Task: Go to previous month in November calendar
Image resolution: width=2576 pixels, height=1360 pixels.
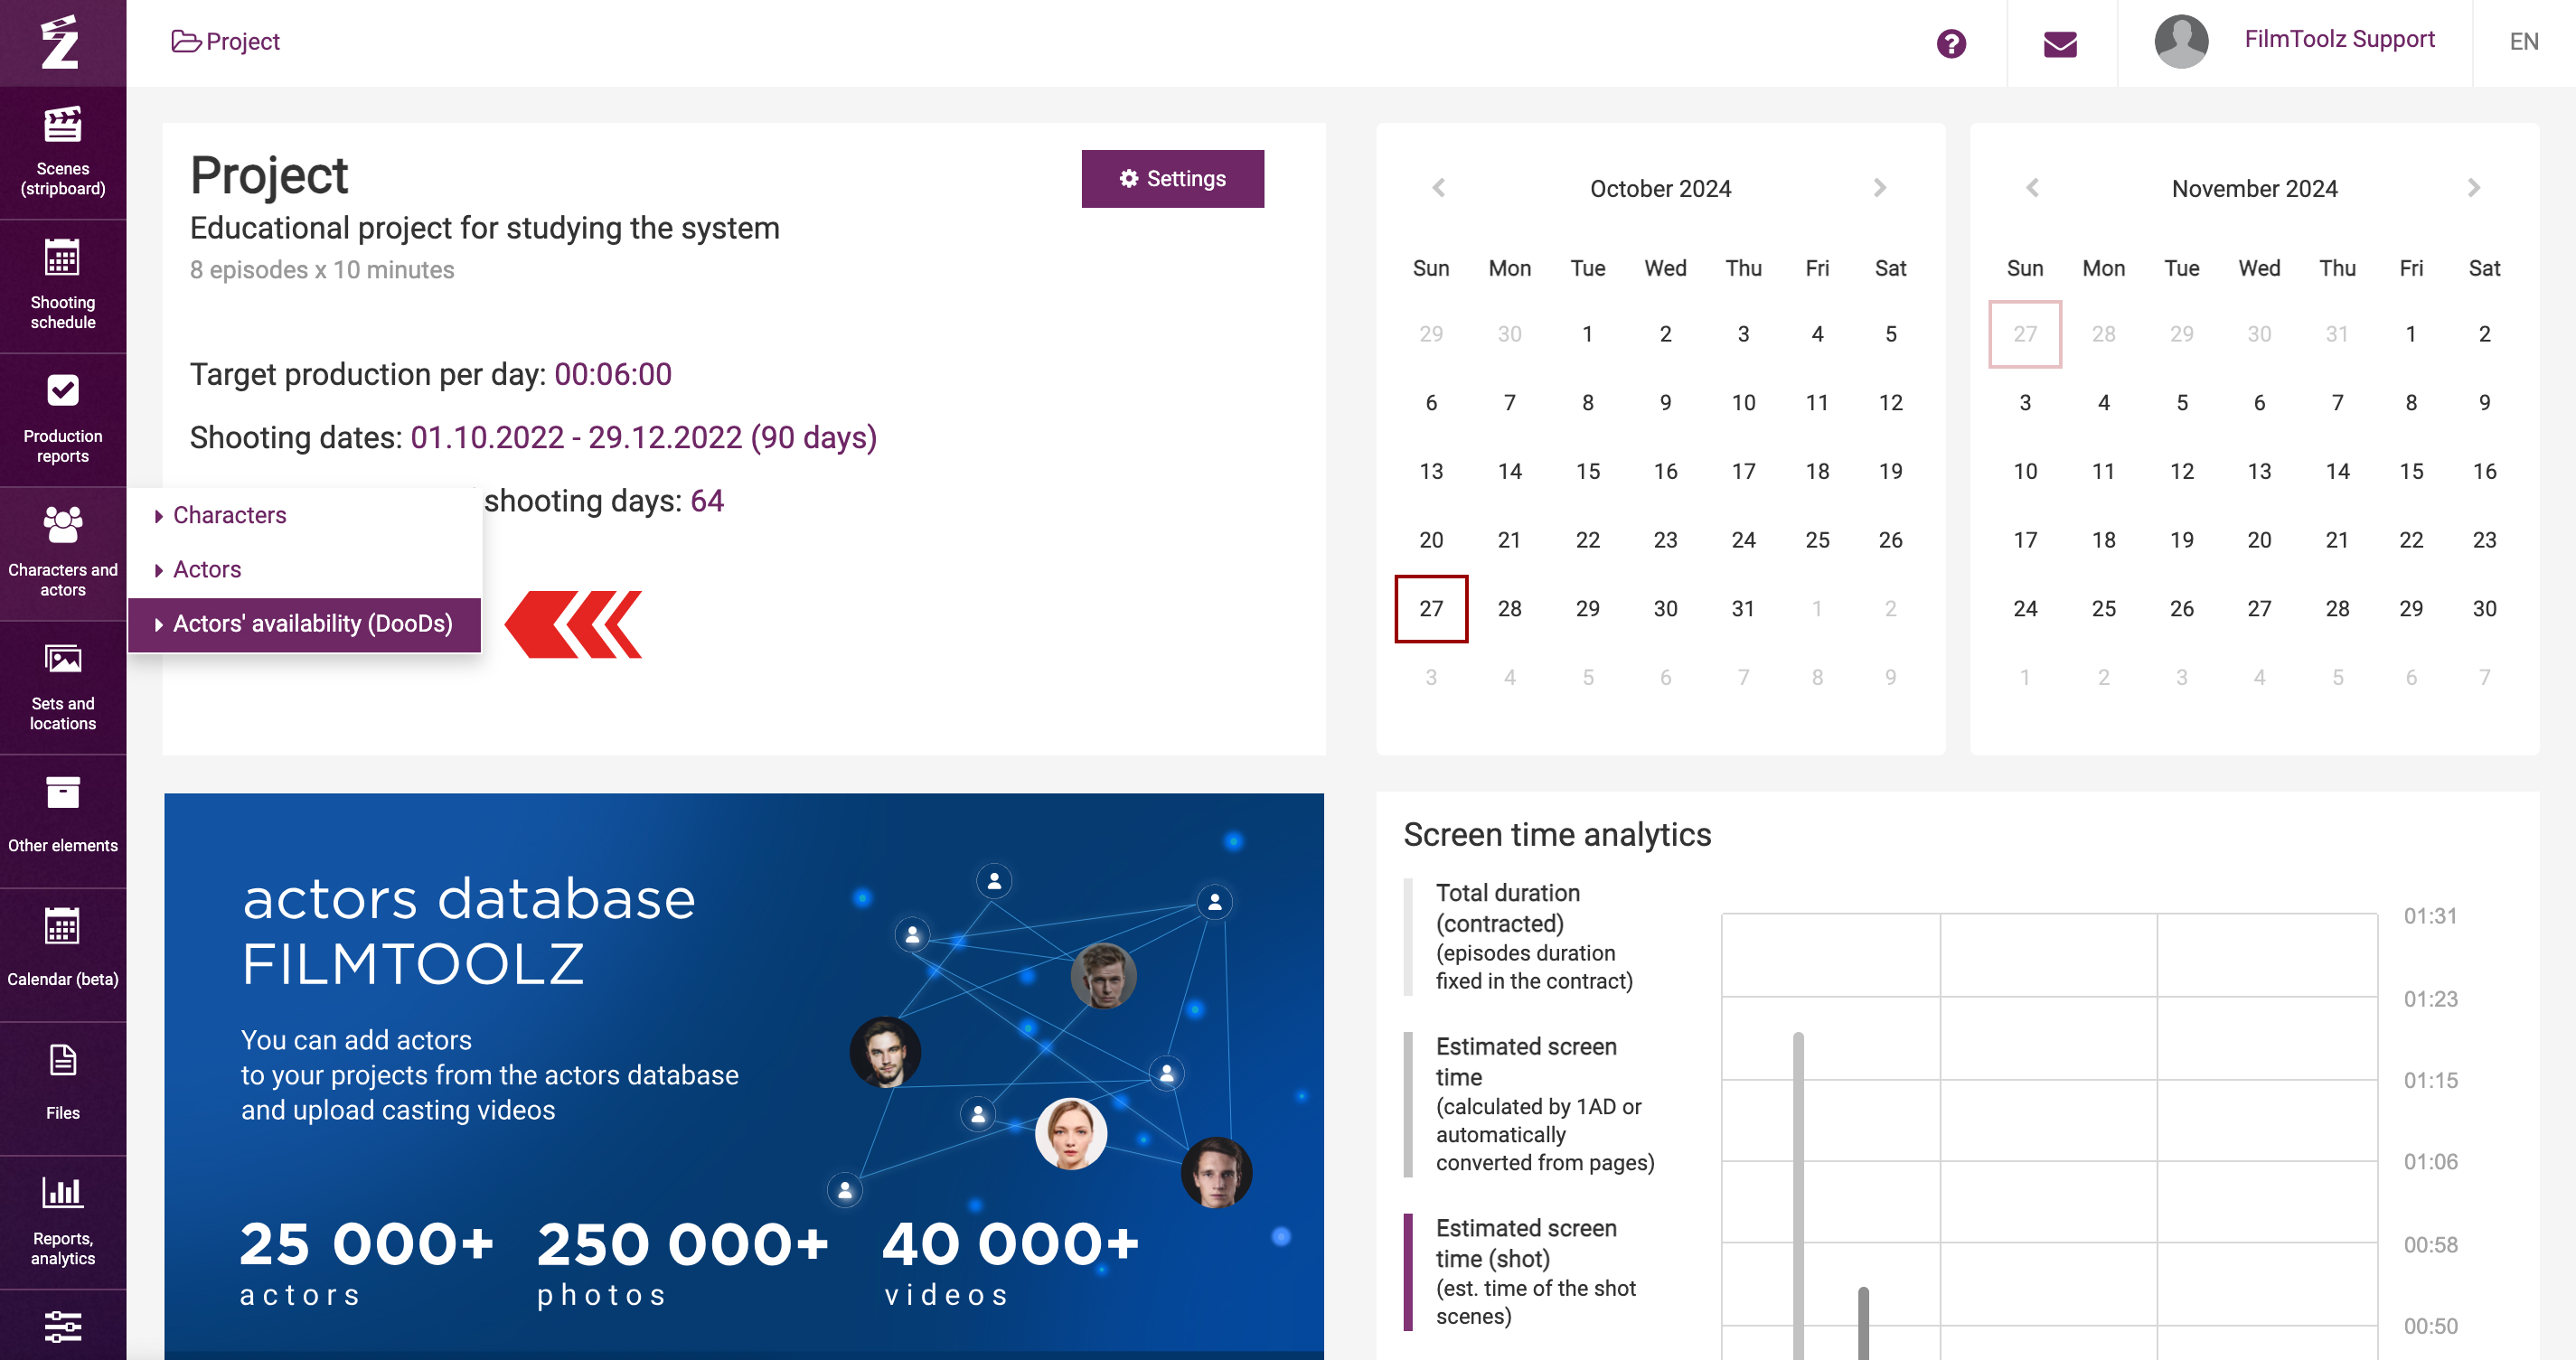Action: click(x=2032, y=188)
